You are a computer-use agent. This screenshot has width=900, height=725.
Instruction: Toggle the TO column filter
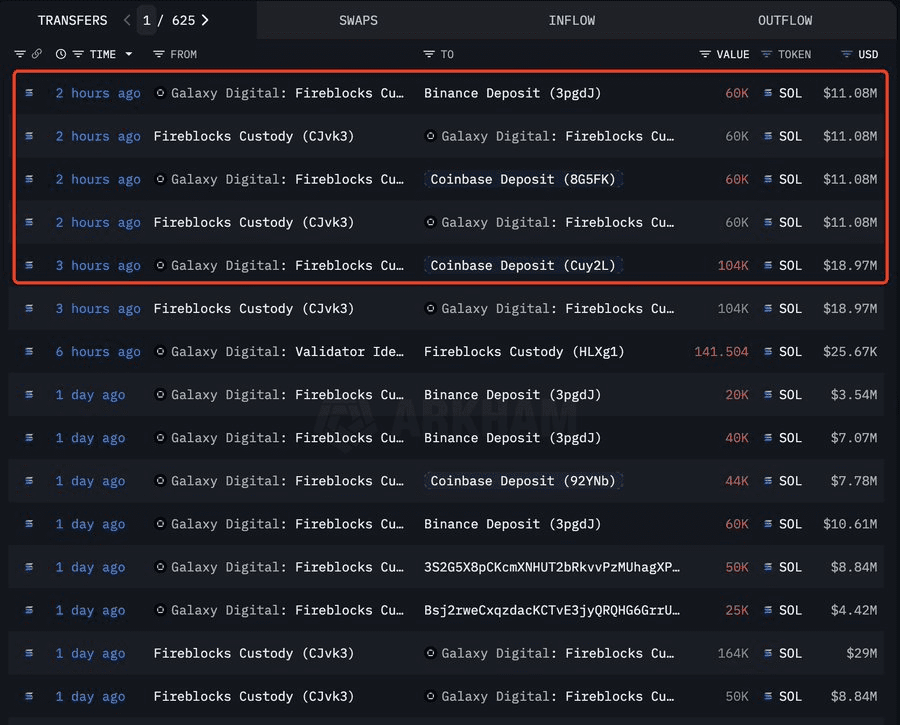pyautogui.click(x=429, y=54)
